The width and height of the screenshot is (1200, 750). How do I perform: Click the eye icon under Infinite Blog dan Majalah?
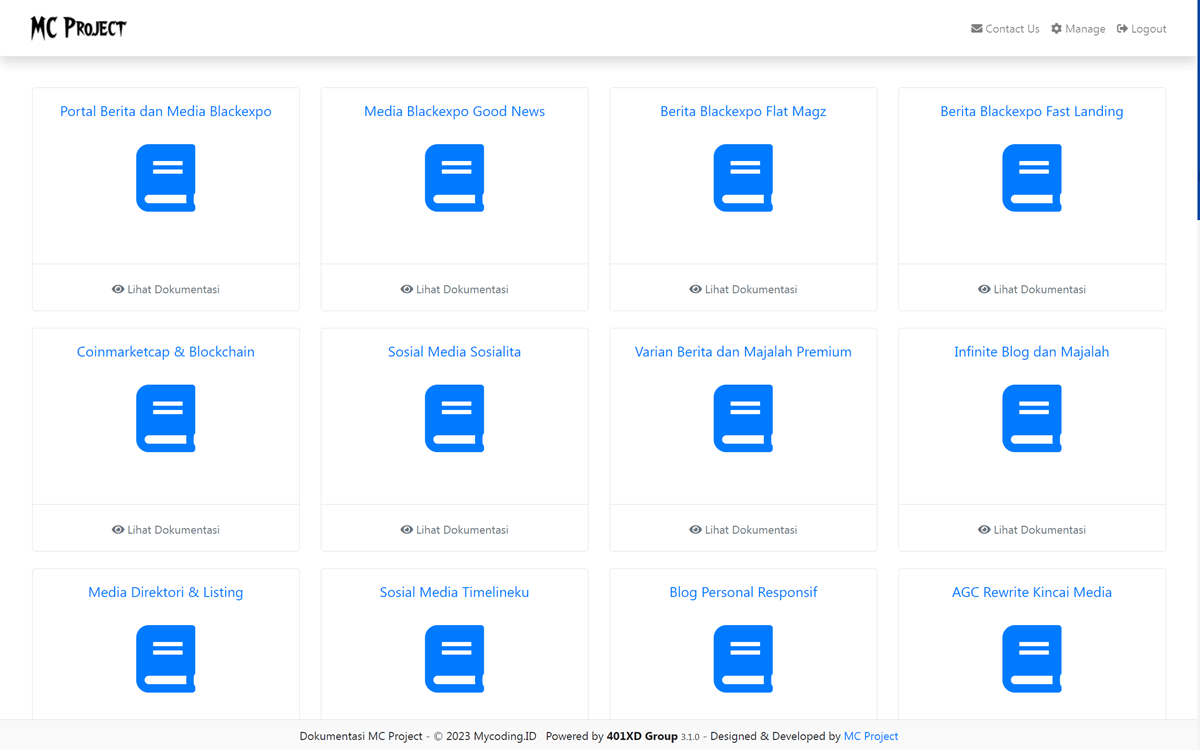[983, 530]
